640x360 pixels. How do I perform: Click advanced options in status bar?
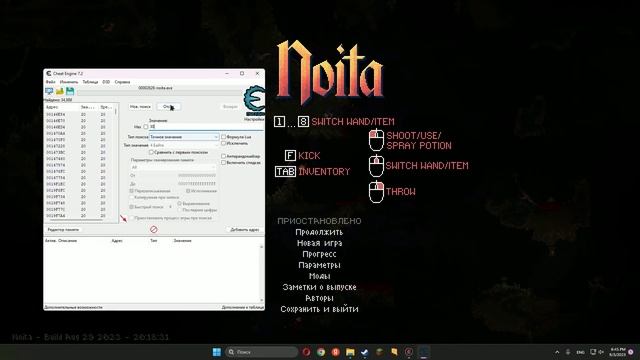[x=73, y=307]
